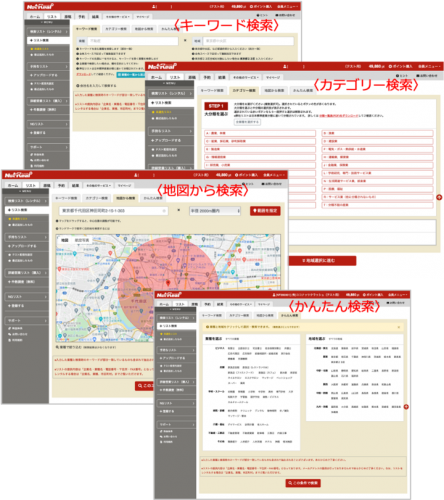Go to リスト tab in map window
The image size is (444, 500).
31,185
